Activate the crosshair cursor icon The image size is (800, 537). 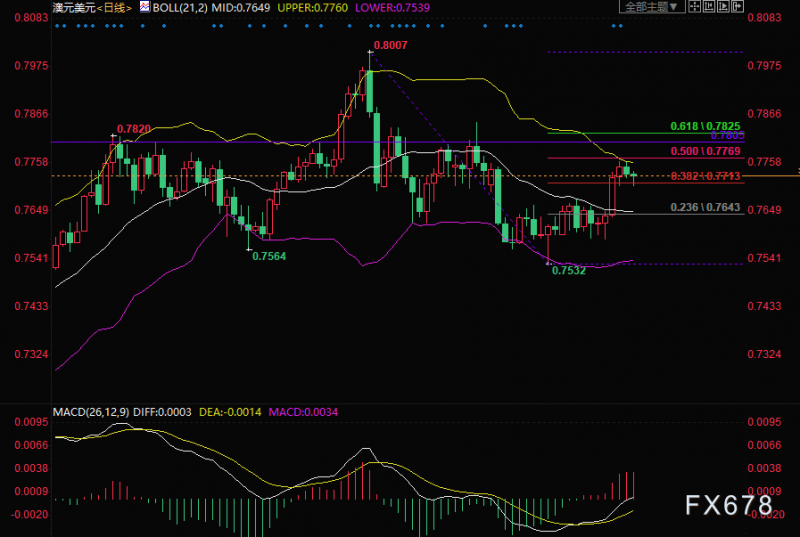pos(694,6)
